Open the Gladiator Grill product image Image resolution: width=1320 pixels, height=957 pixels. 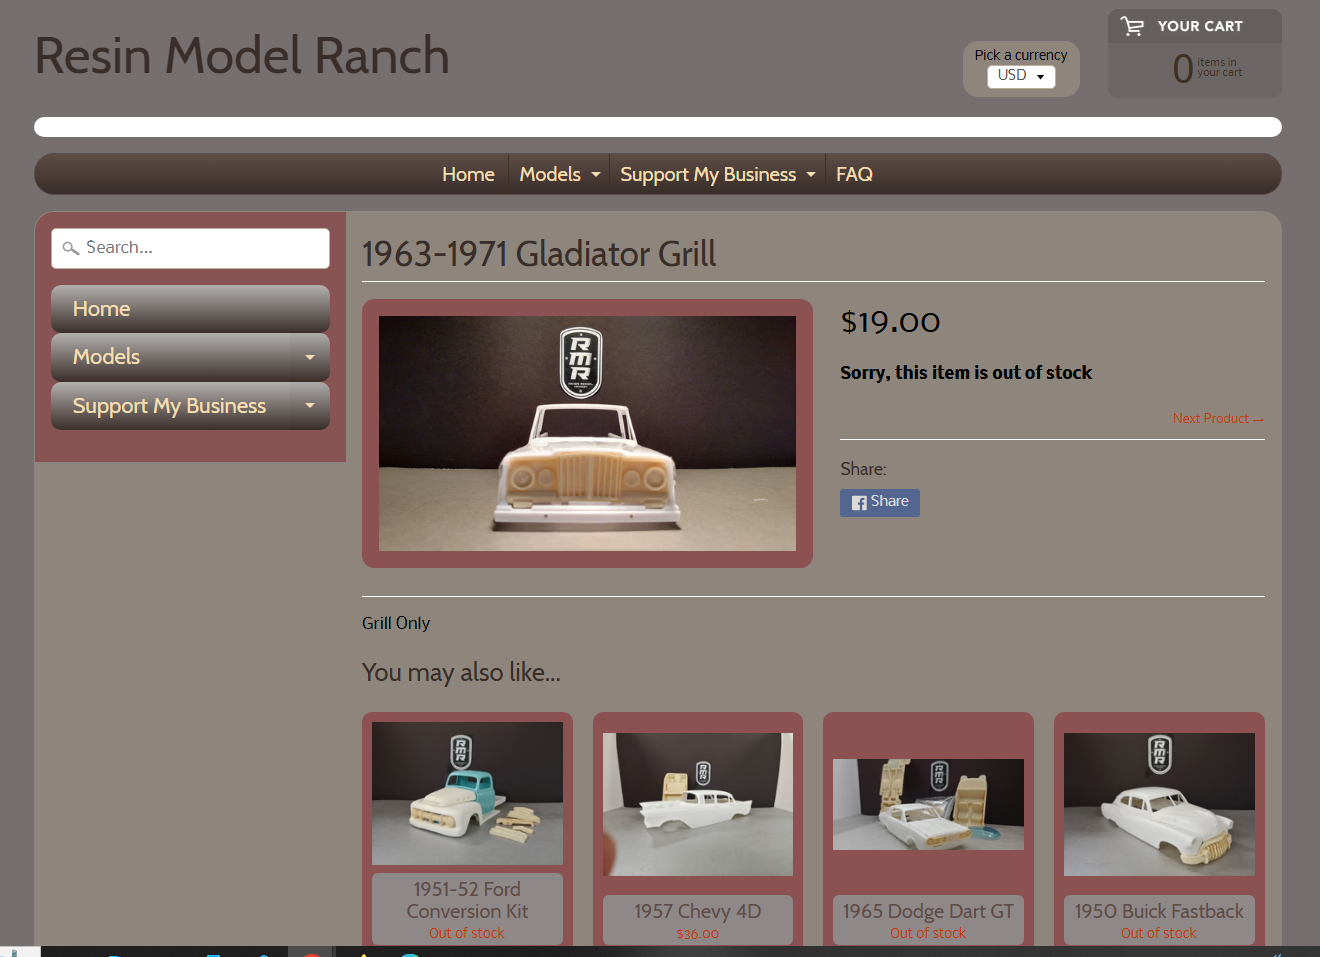tap(587, 433)
